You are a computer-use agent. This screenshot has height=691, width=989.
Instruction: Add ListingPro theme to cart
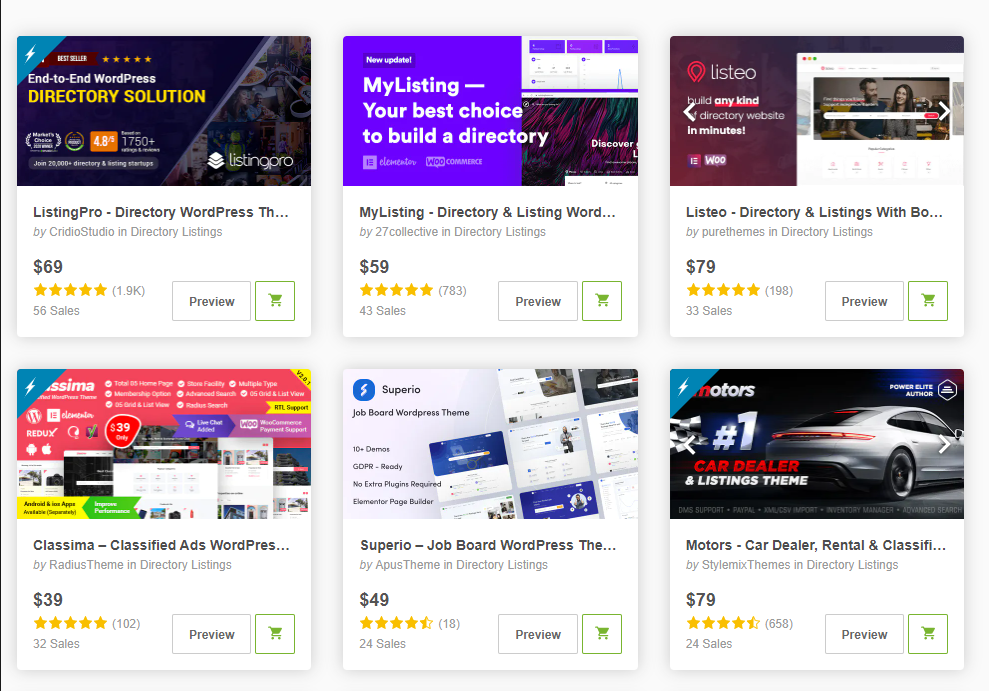click(x=275, y=301)
